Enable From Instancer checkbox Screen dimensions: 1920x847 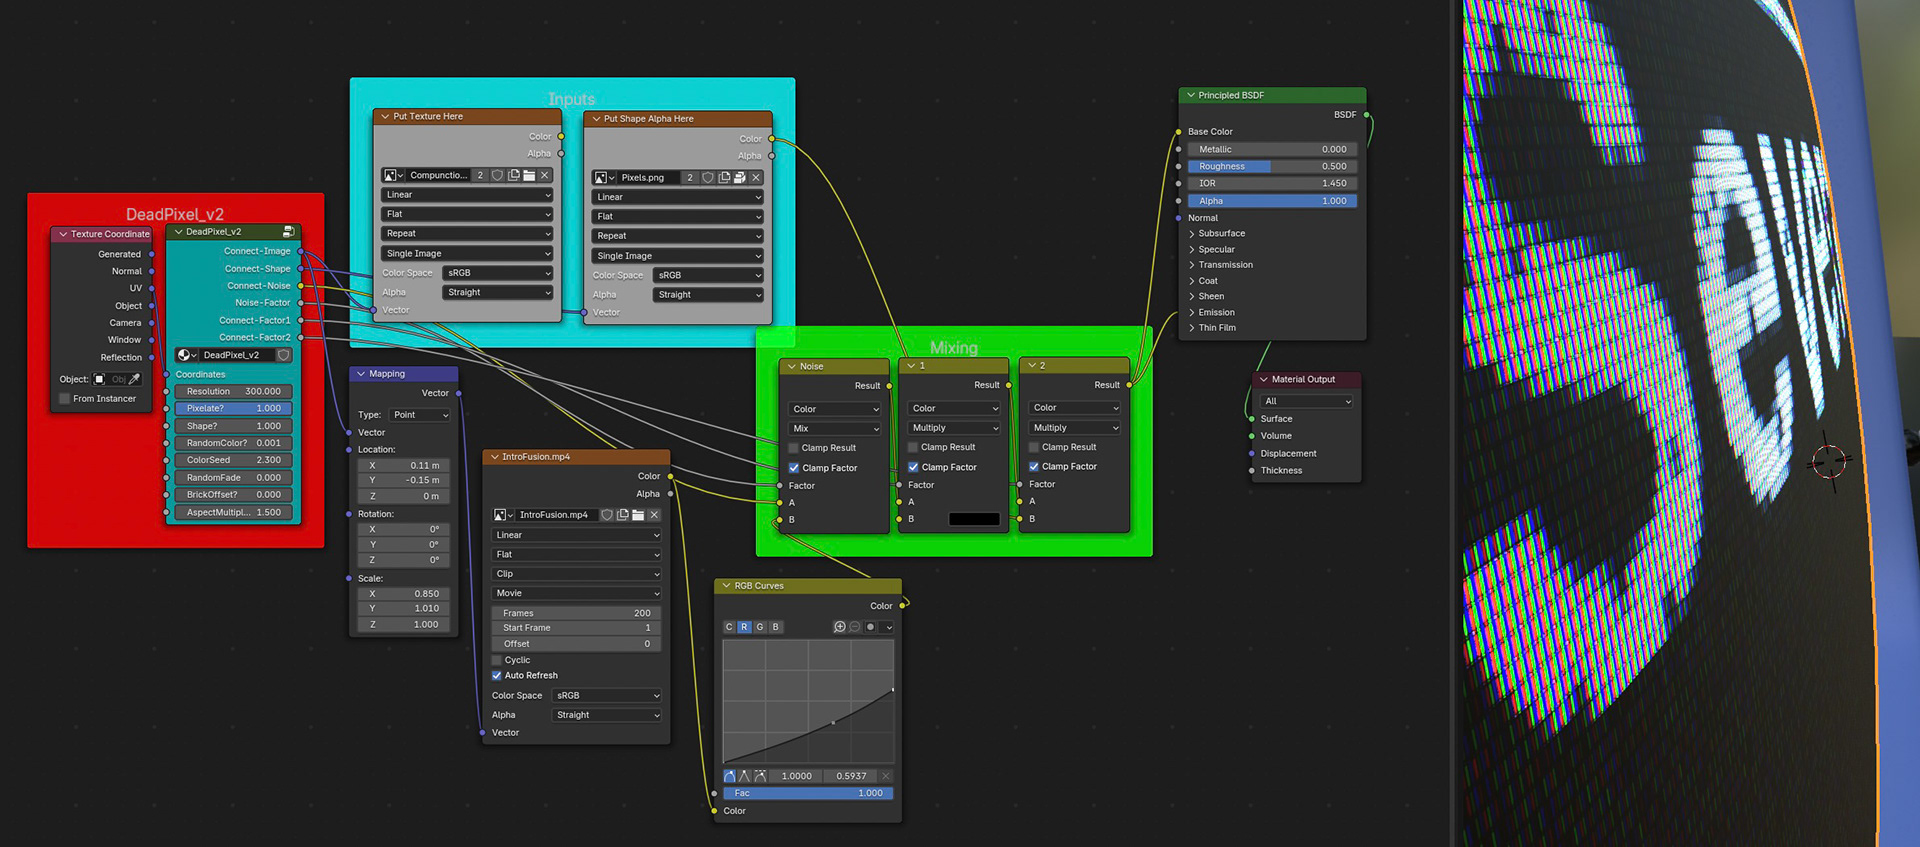[65, 398]
